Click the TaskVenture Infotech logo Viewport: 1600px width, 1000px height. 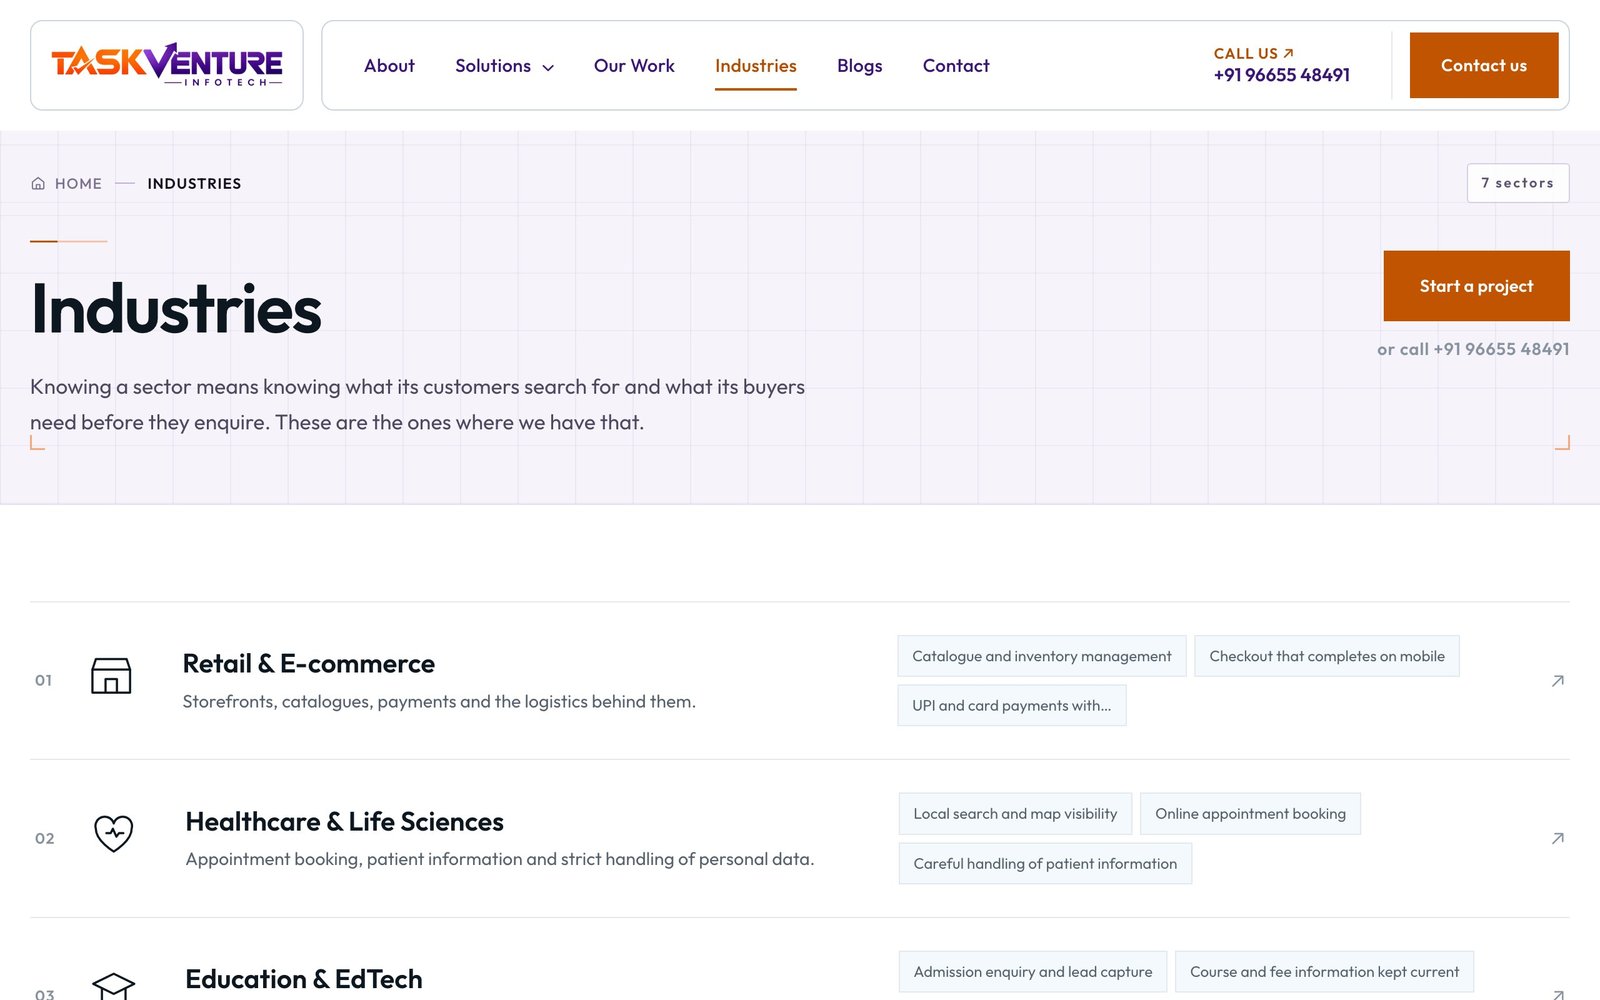click(x=167, y=65)
